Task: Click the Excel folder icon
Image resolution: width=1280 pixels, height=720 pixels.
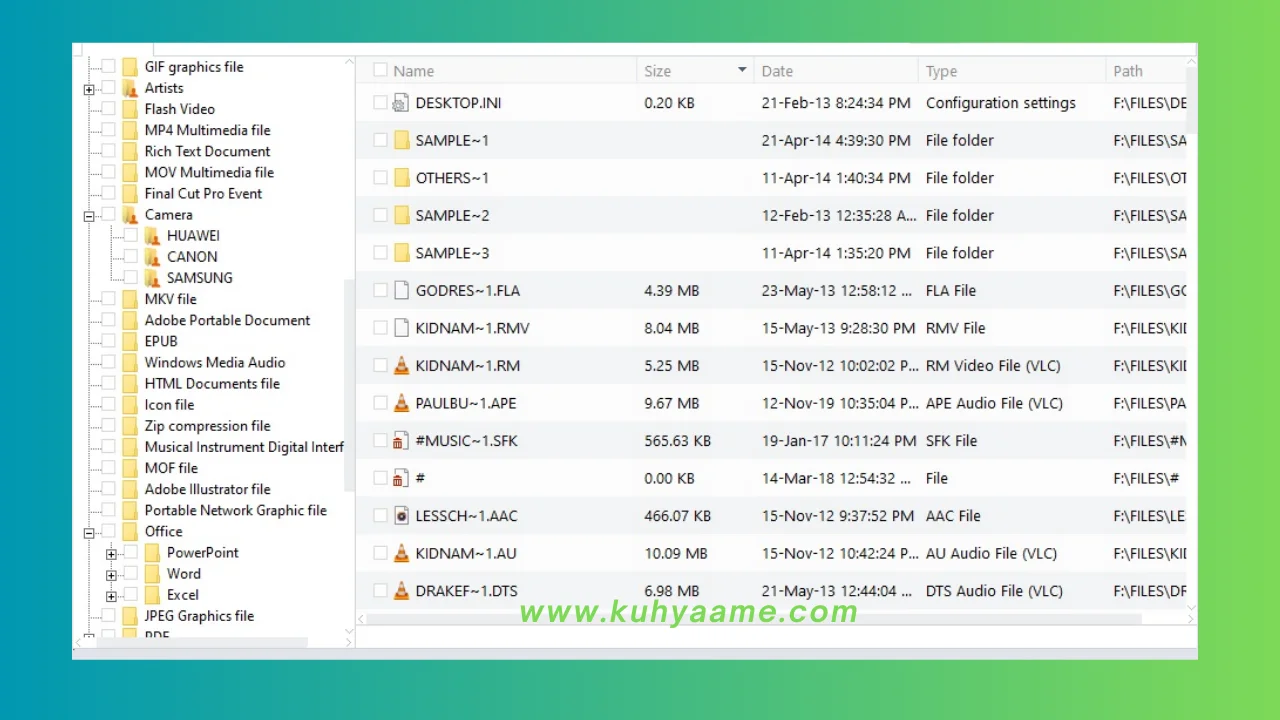Action: click(x=152, y=594)
